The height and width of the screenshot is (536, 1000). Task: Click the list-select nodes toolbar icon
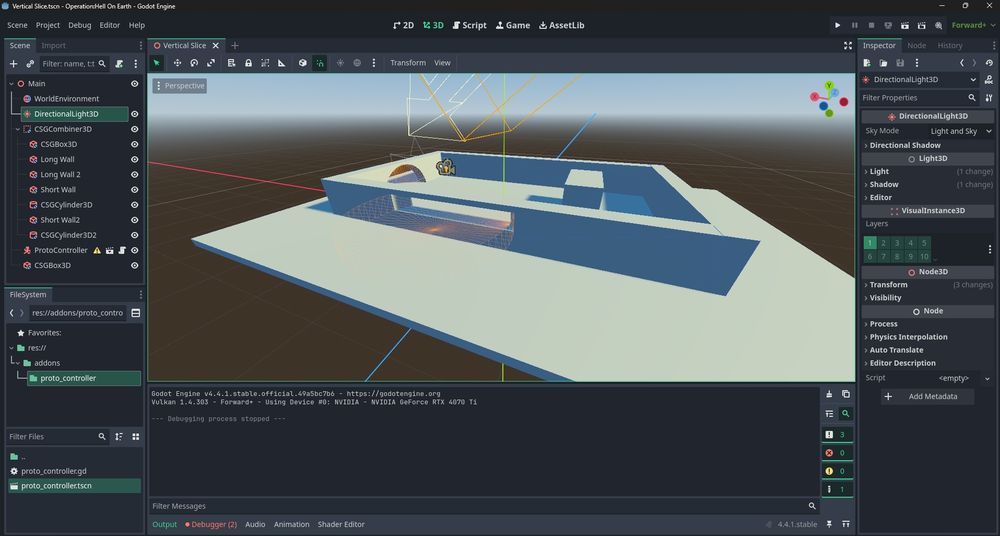tap(232, 63)
